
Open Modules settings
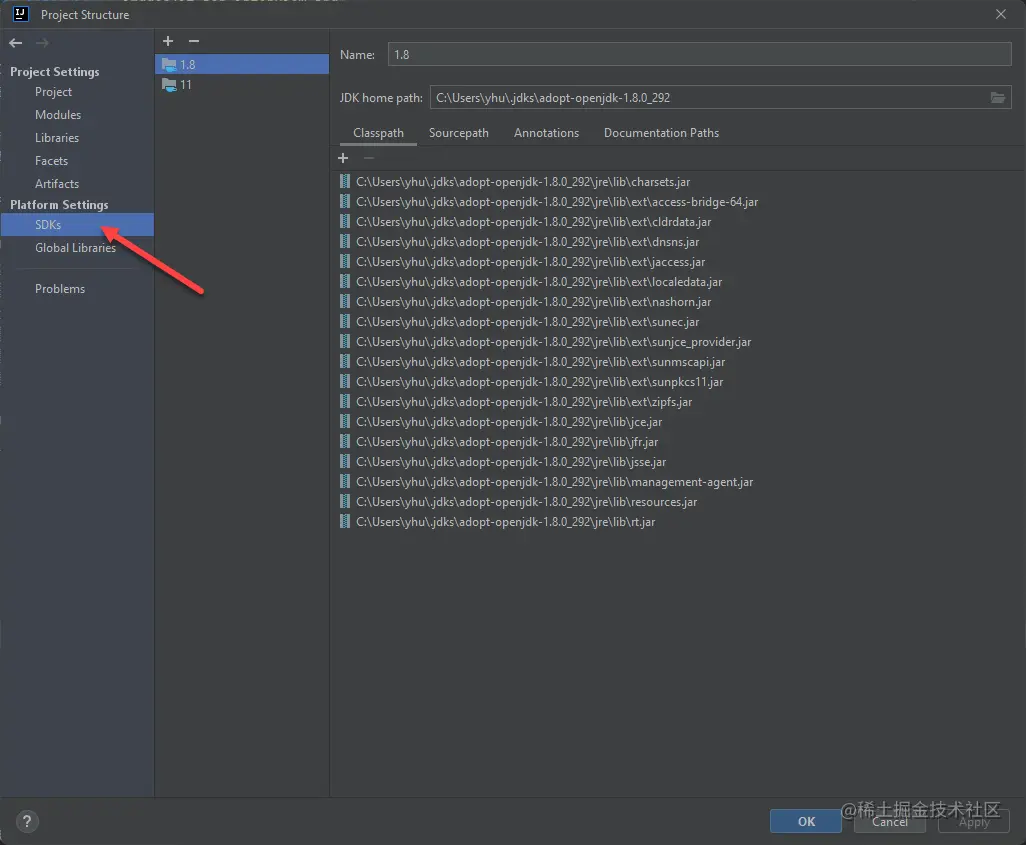(58, 115)
